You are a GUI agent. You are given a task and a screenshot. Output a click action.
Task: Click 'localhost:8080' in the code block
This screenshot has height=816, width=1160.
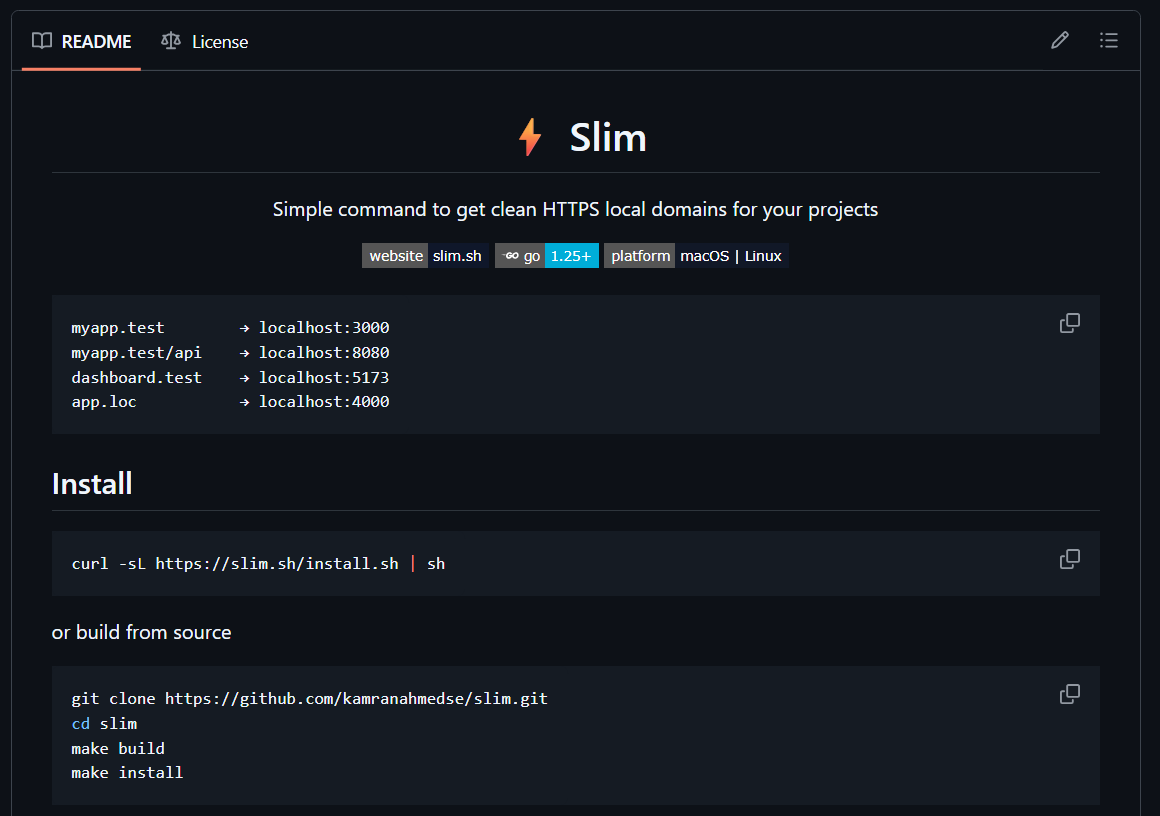point(324,353)
